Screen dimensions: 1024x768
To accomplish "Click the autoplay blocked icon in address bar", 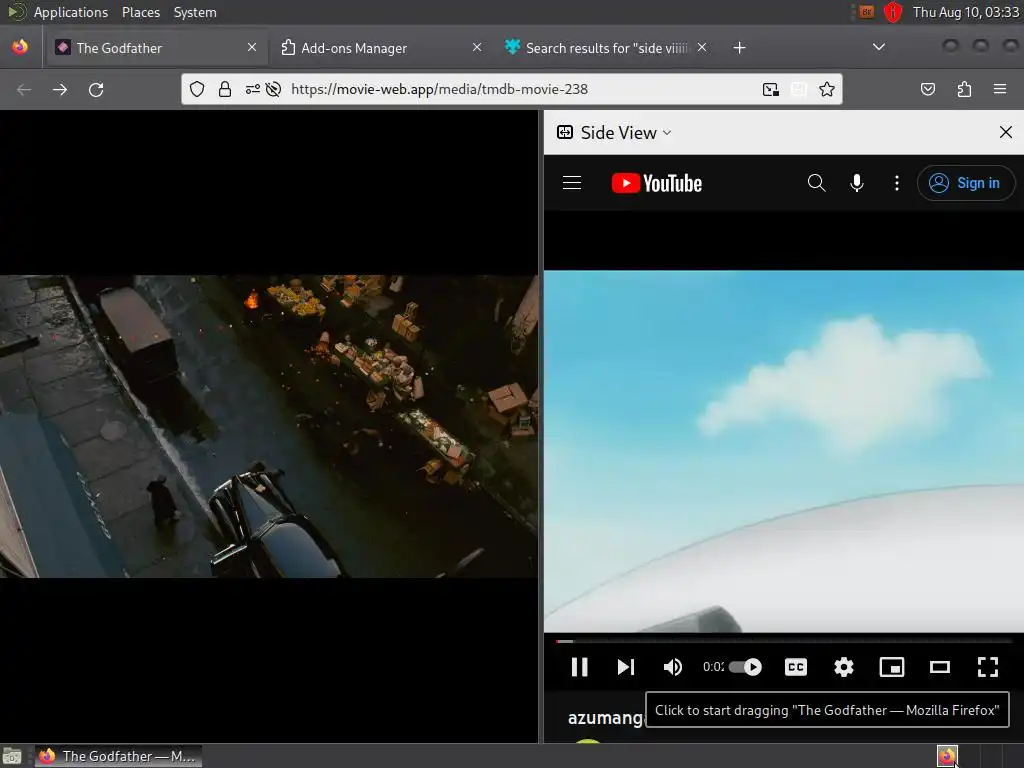I will 274,89.
